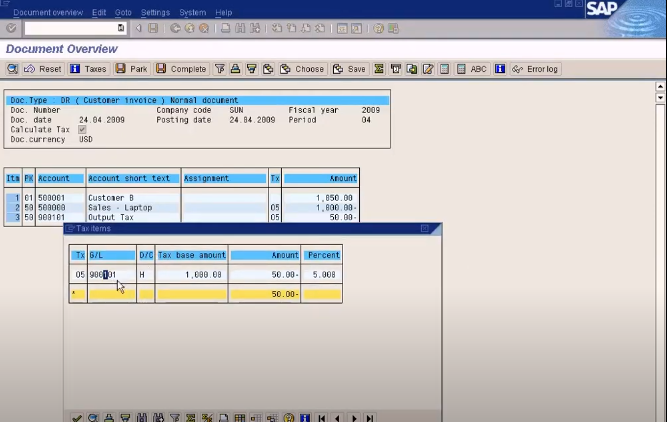Collapse command field with the left triangle

[x=138, y=29]
